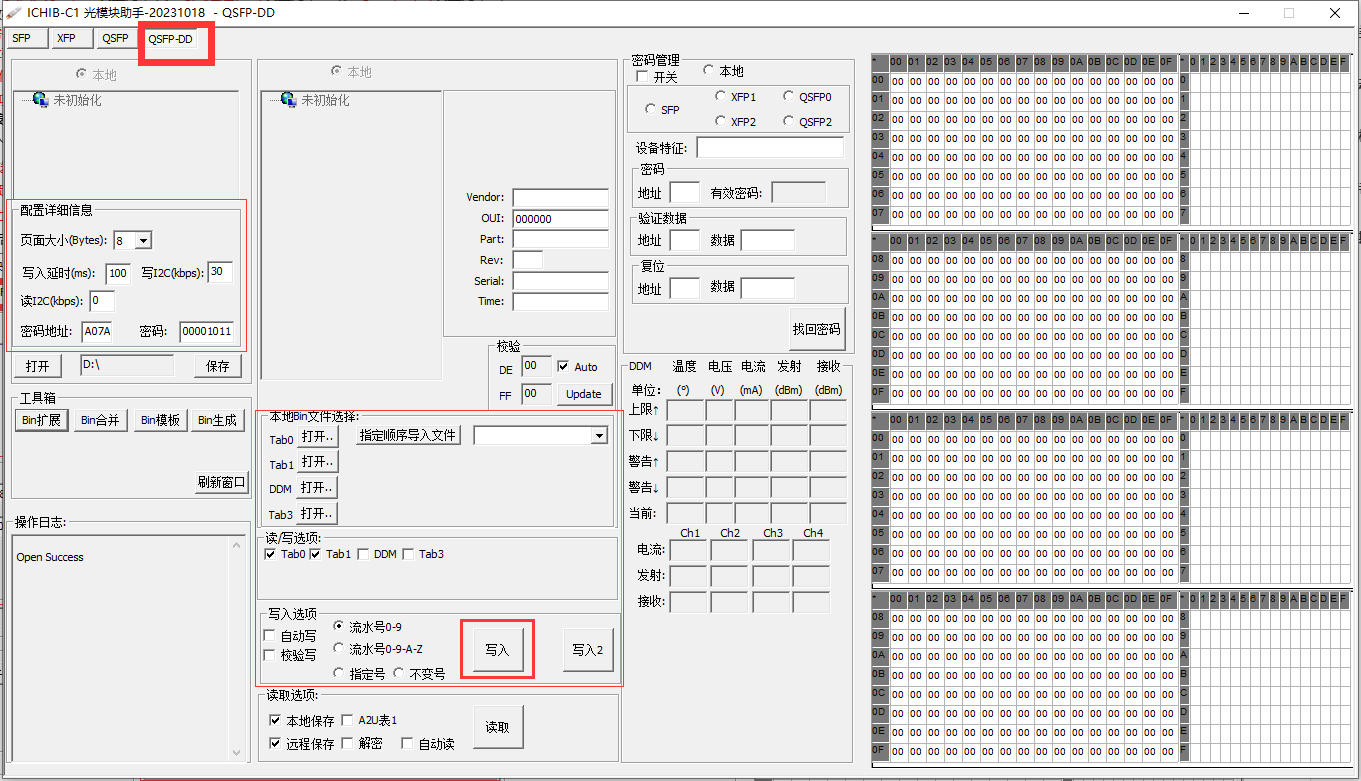Click inside the 设备特征 input field
The image size is (1361, 781).
click(x=770, y=146)
